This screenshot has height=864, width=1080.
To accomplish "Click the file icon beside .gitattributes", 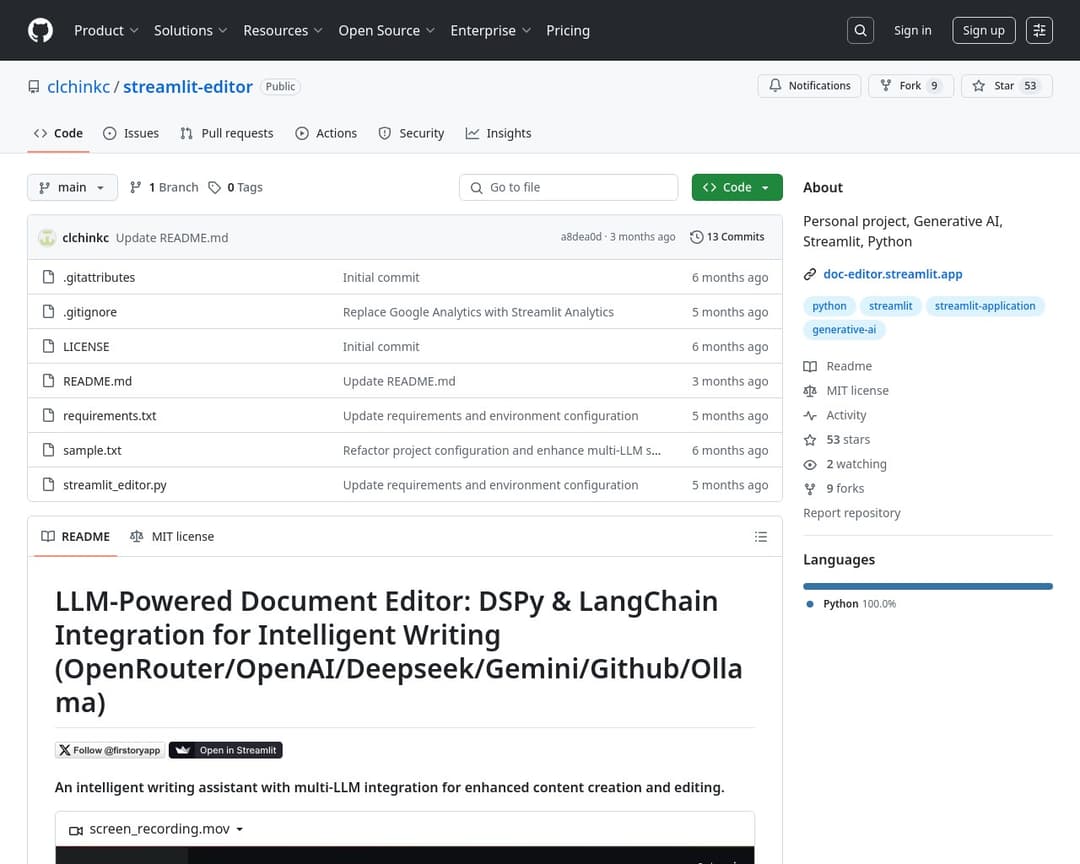I will click(x=48, y=277).
